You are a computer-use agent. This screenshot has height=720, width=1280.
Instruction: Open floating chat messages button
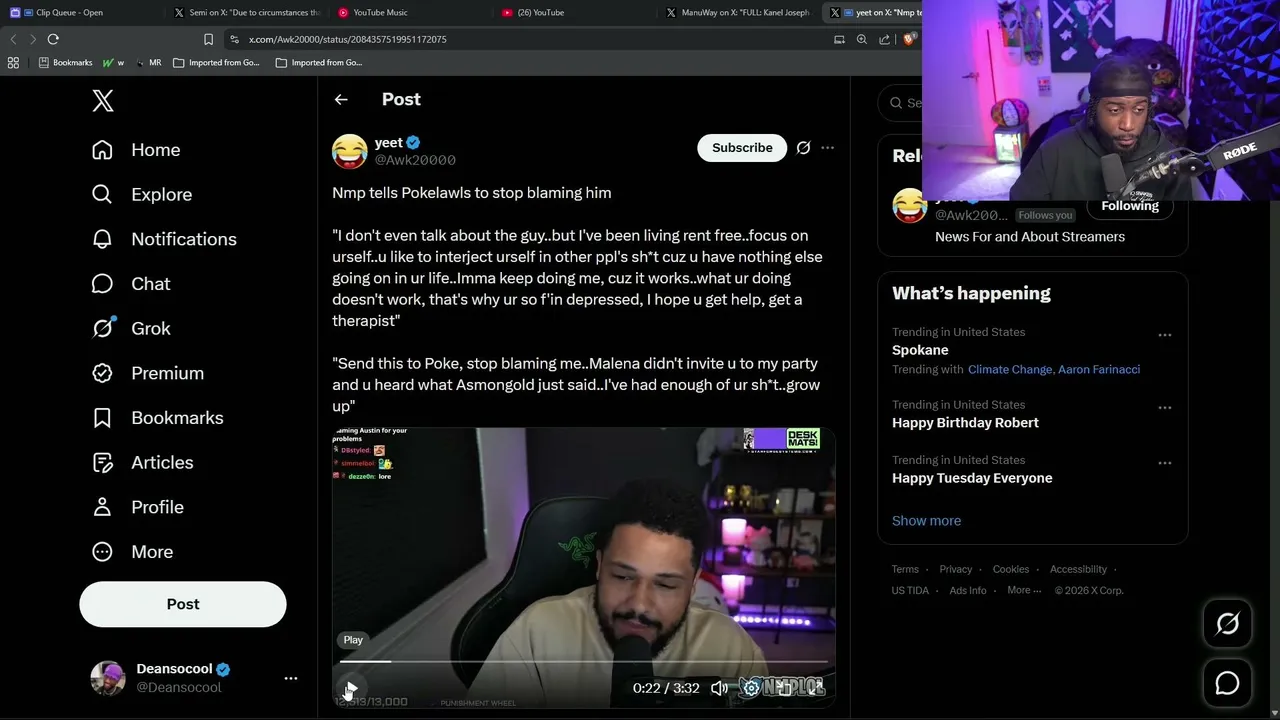coord(1227,683)
